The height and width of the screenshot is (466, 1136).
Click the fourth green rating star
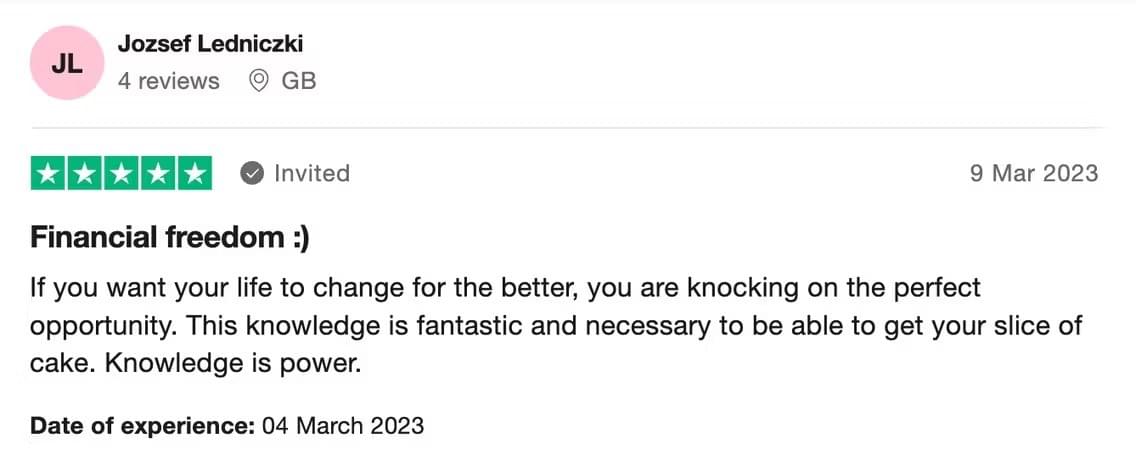point(157,173)
